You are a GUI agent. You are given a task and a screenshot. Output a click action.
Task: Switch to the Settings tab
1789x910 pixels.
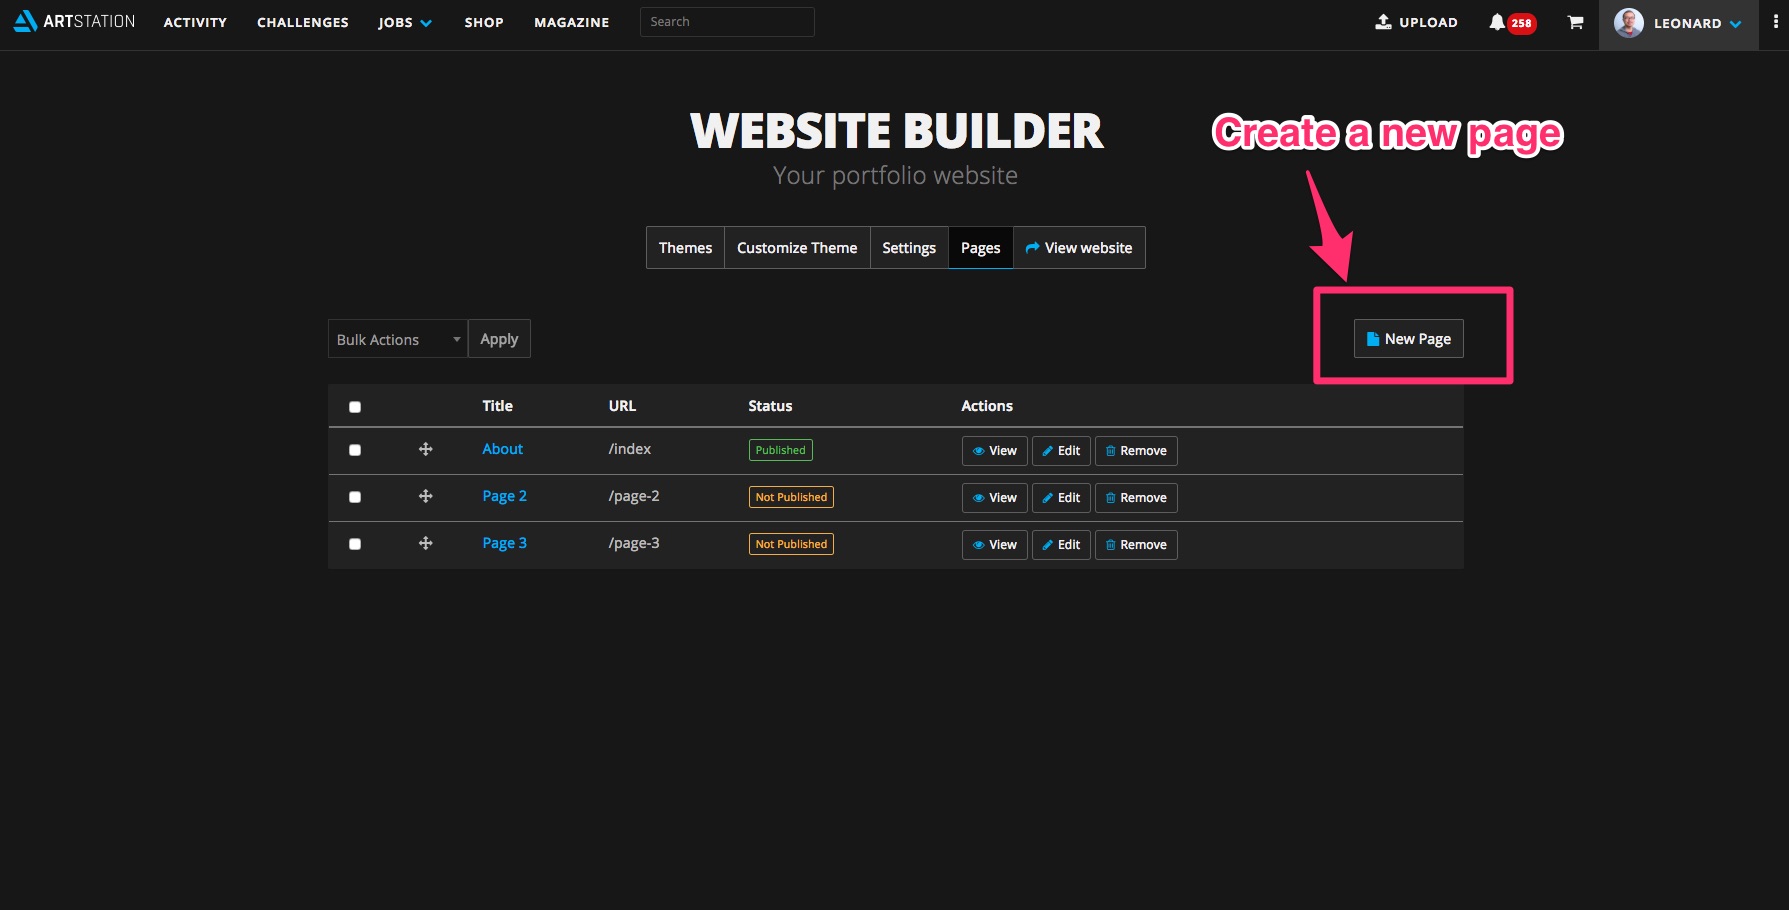tap(909, 247)
